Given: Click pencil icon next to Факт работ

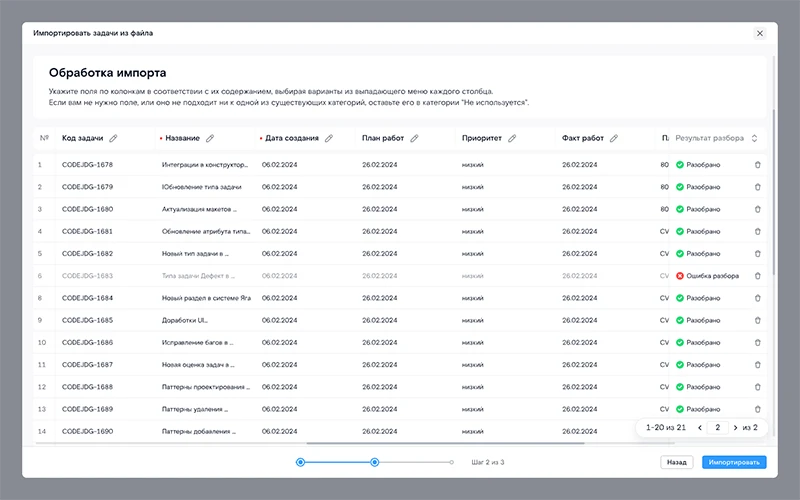Looking at the screenshot, I should click(x=614, y=138).
